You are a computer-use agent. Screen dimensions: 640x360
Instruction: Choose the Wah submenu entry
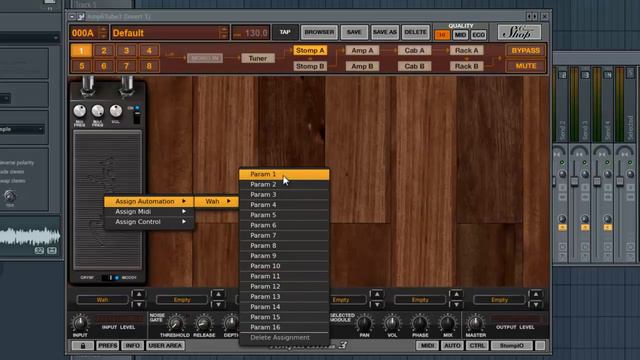(x=216, y=201)
